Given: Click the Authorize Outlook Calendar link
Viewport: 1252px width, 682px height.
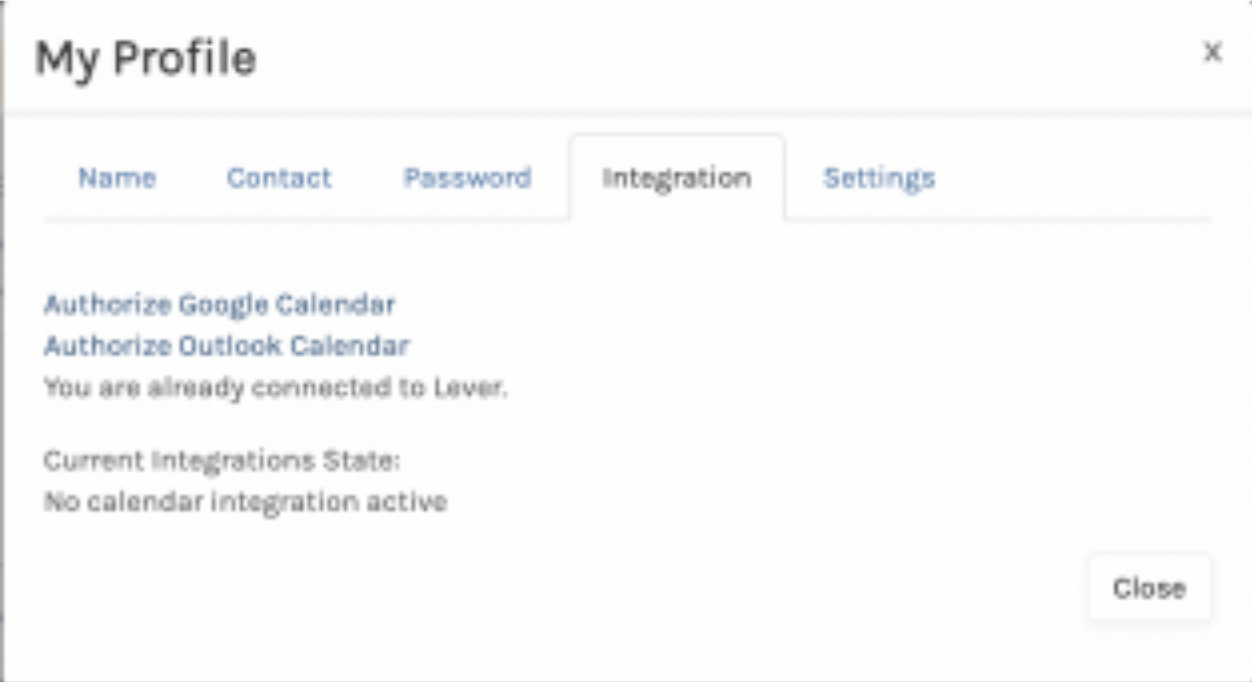Looking at the screenshot, I should (226, 346).
